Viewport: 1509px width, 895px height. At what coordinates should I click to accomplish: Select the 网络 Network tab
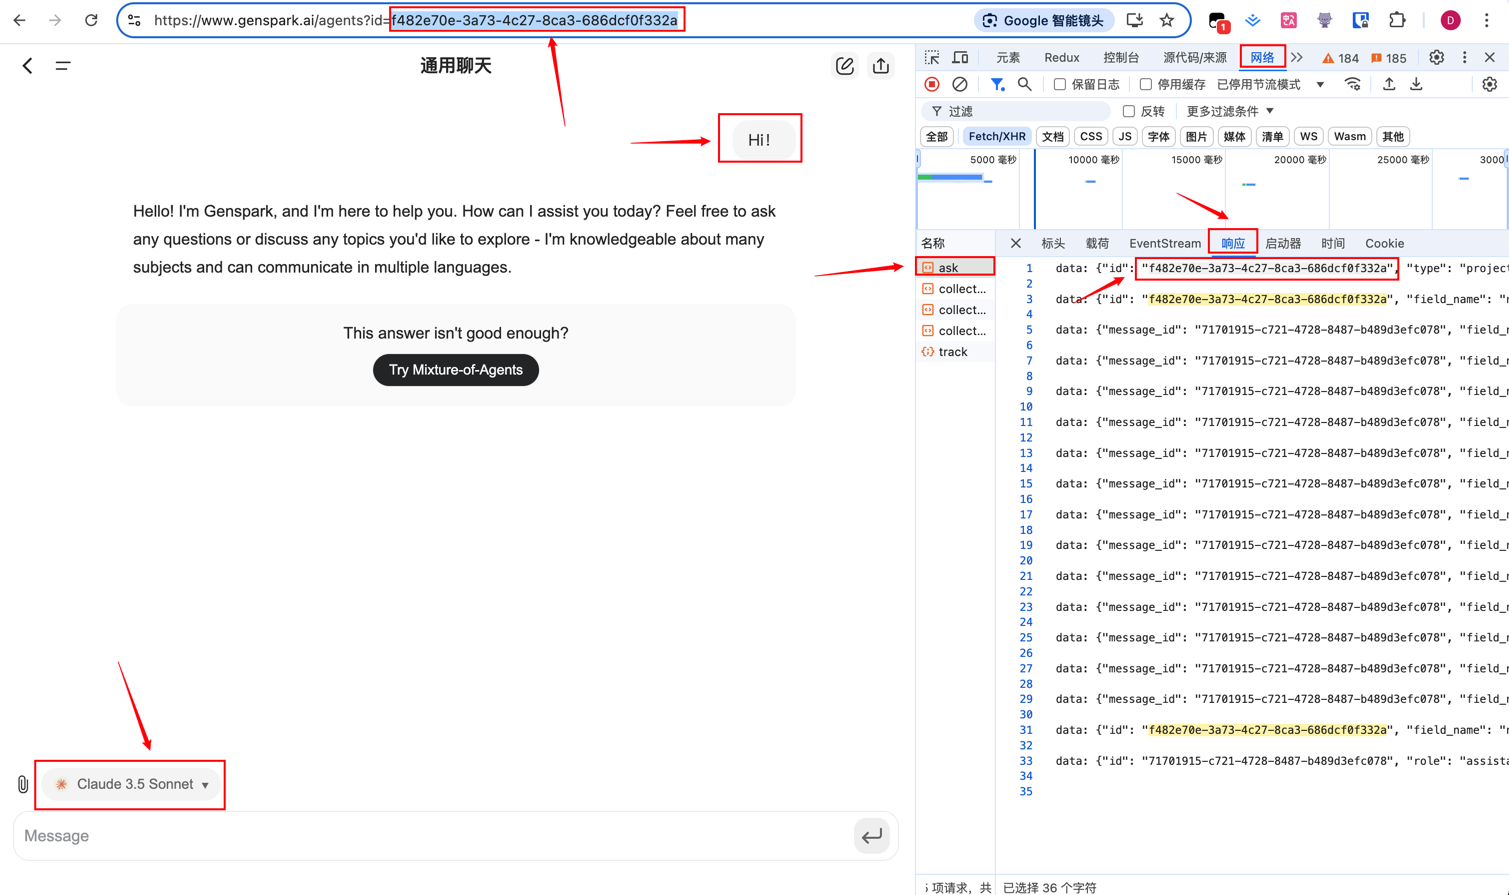click(1262, 58)
